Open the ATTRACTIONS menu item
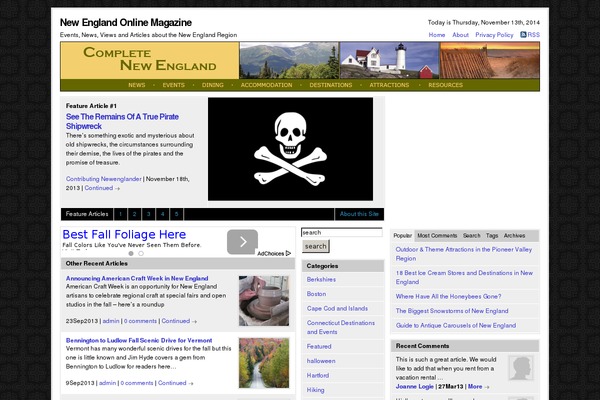Viewport: 600px width, 400px height. [x=389, y=85]
